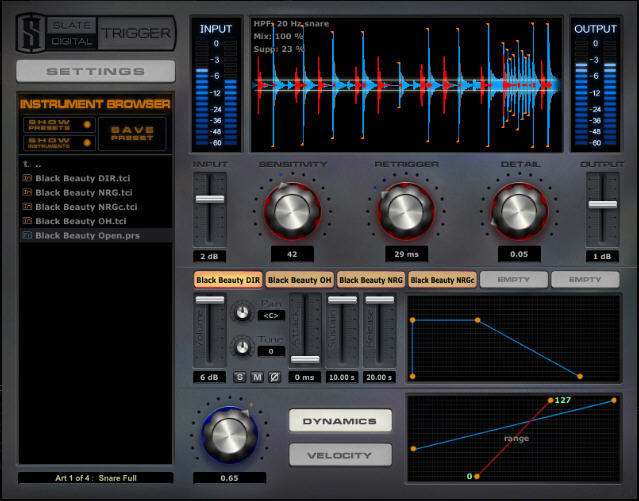This screenshot has height=501, width=639.
Task: Click instrument icon beside Black Beauty NRGc.tci
Action: click(x=27, y=206)
